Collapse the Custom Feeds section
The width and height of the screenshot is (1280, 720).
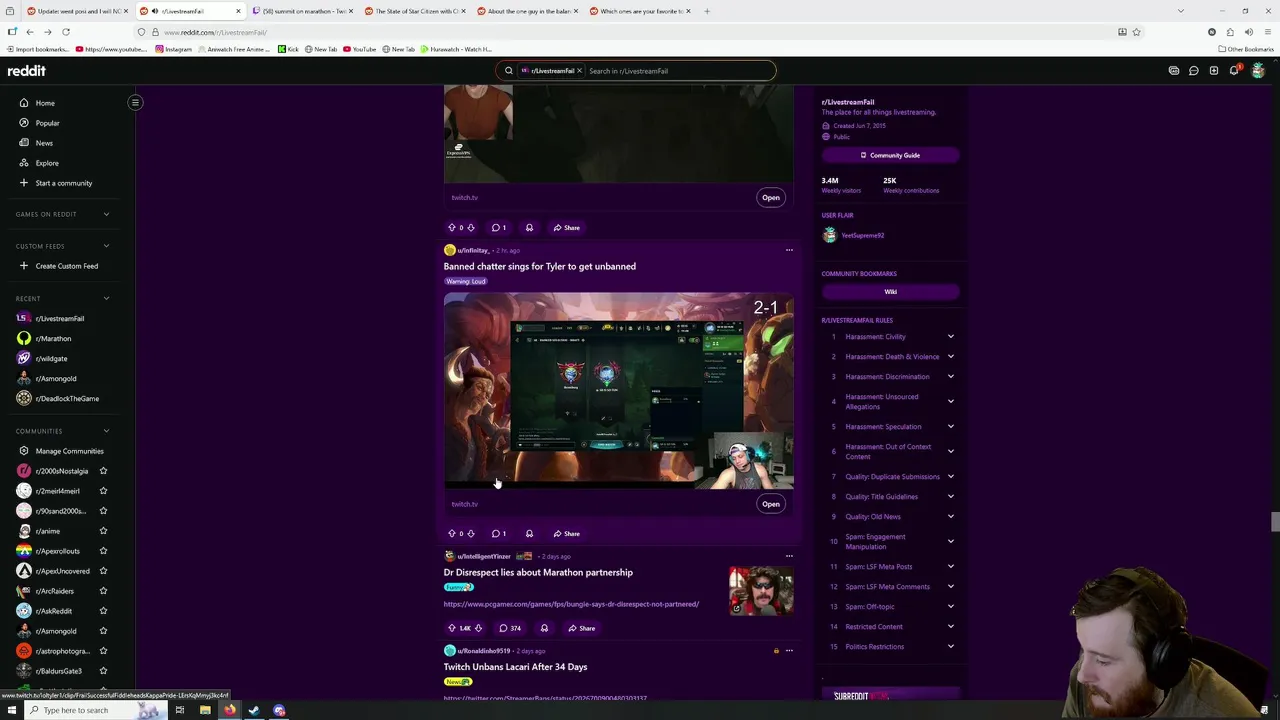(106, 246)
